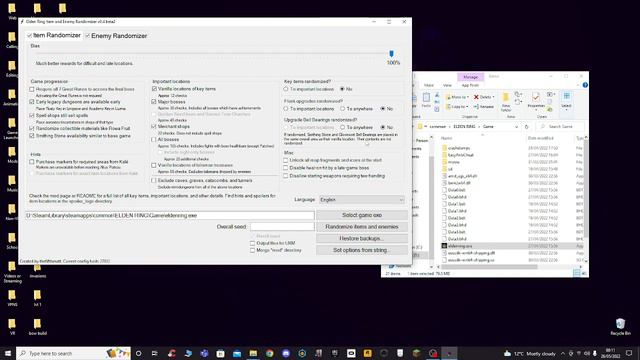Select Upgrade Bell Bearings 'To anywhere' radio
This screenshot has height=360, width=640.
[x=343, y=127]
